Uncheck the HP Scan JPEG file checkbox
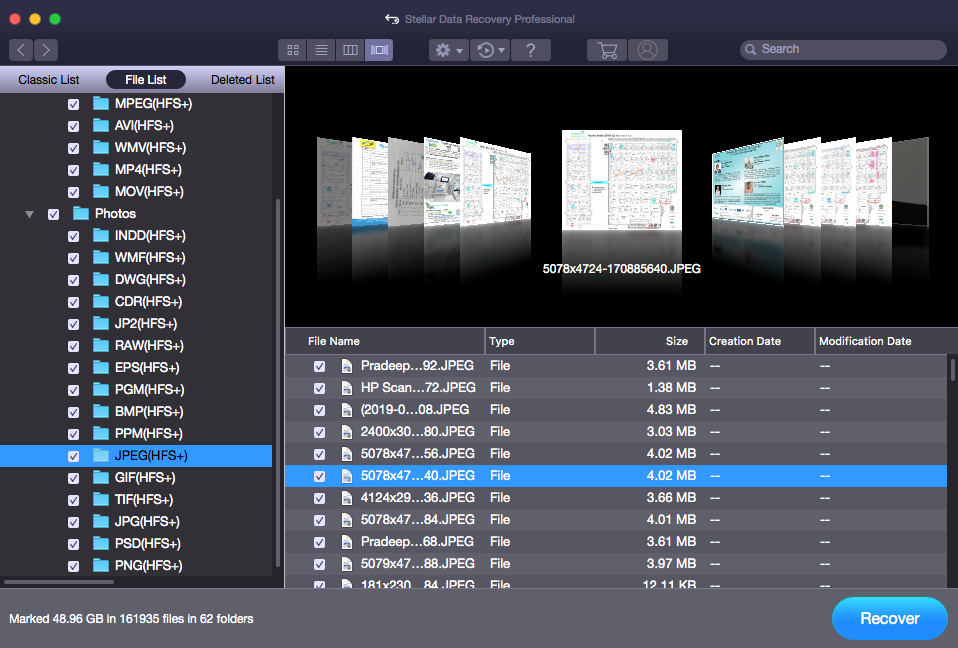 pyautogui.click(x=319, y=388)
